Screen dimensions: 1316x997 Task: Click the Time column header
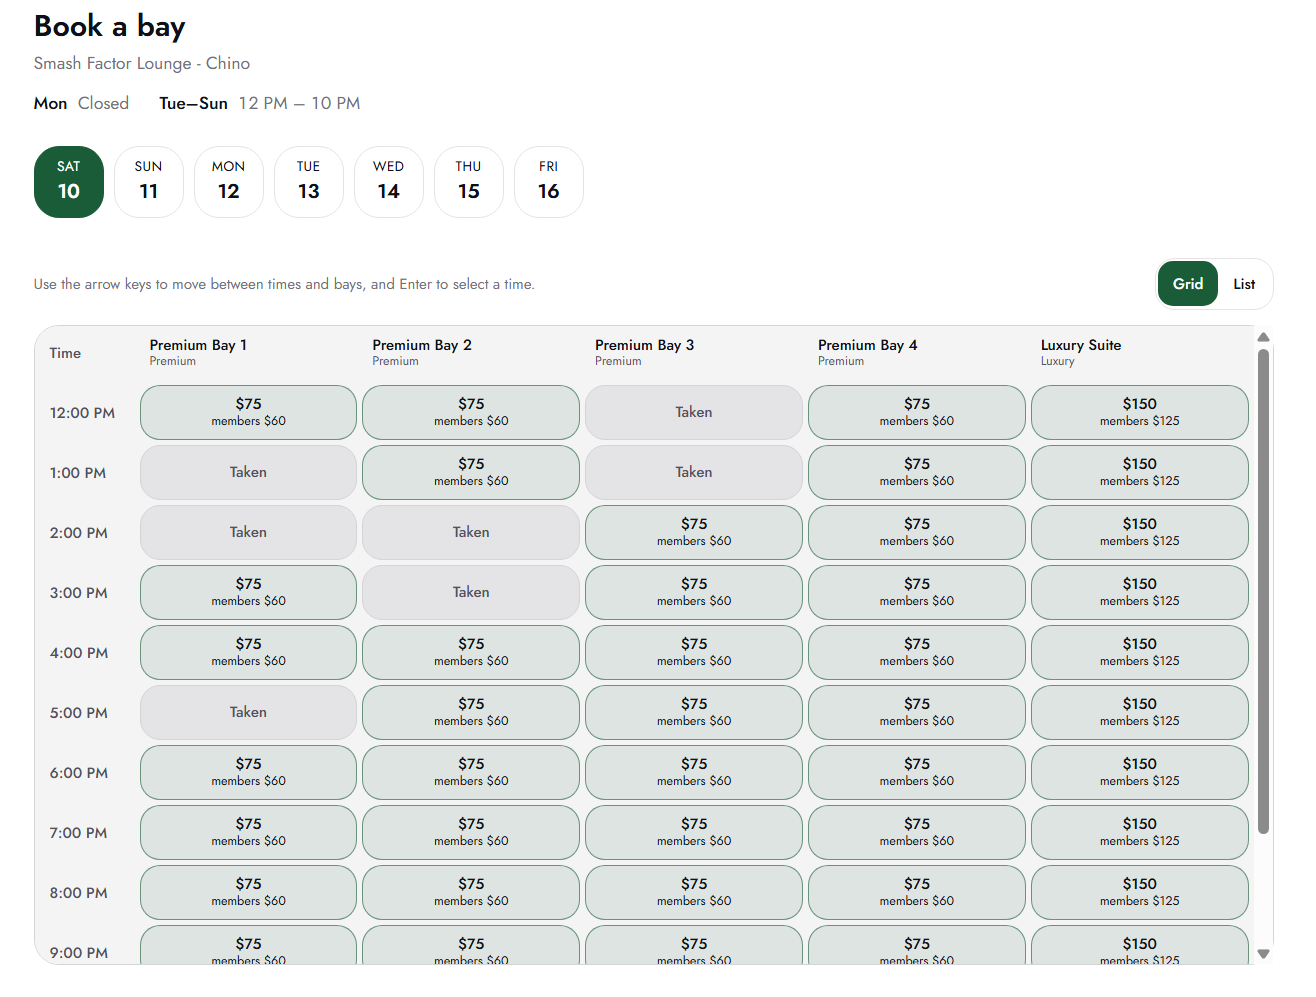[65, 353]
